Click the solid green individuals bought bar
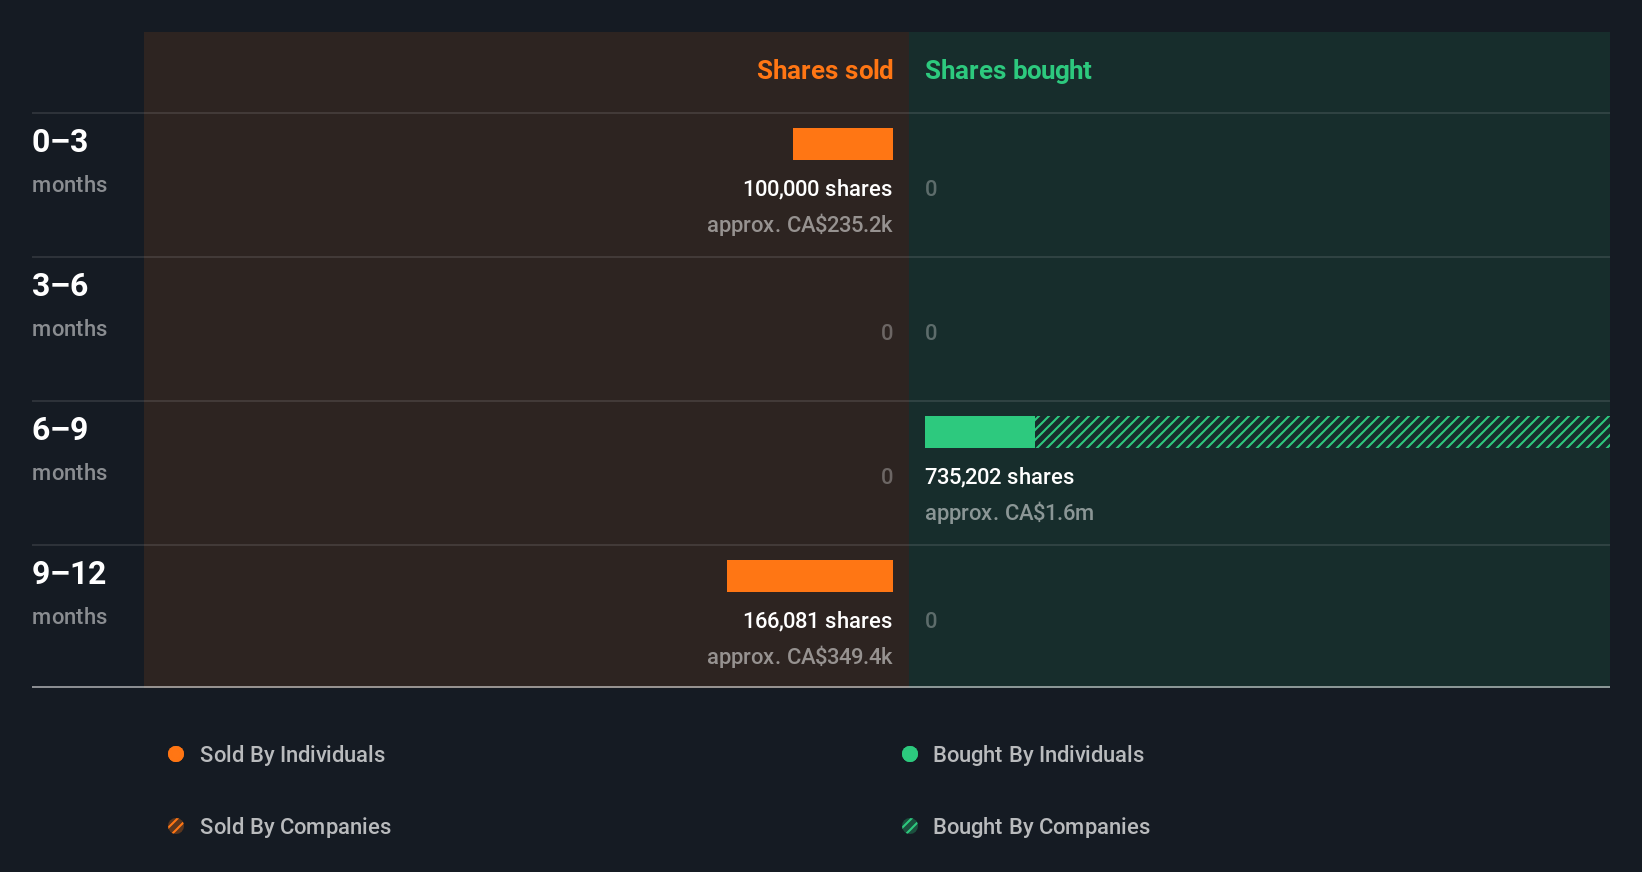The width and height of the screenshot is (1642, 872). [x=980, y=432]
